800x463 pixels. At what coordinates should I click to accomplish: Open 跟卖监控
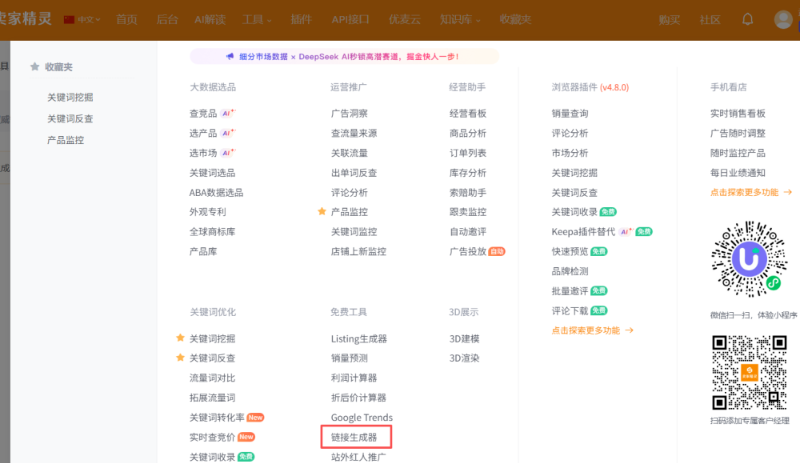(468, 212)
